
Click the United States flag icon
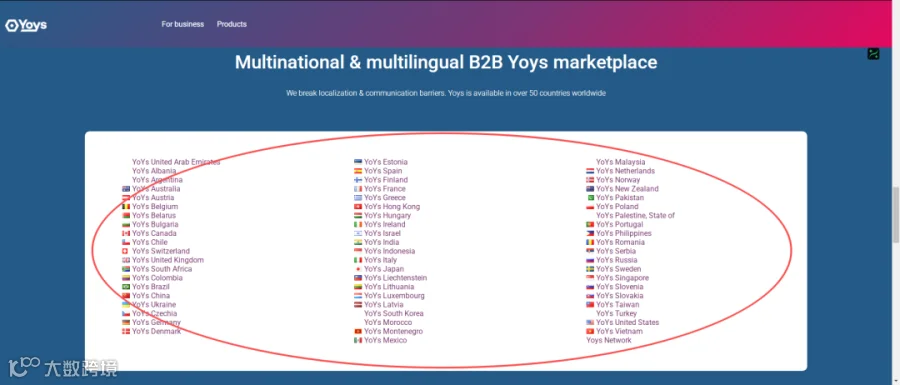click(x=590, y=322)
